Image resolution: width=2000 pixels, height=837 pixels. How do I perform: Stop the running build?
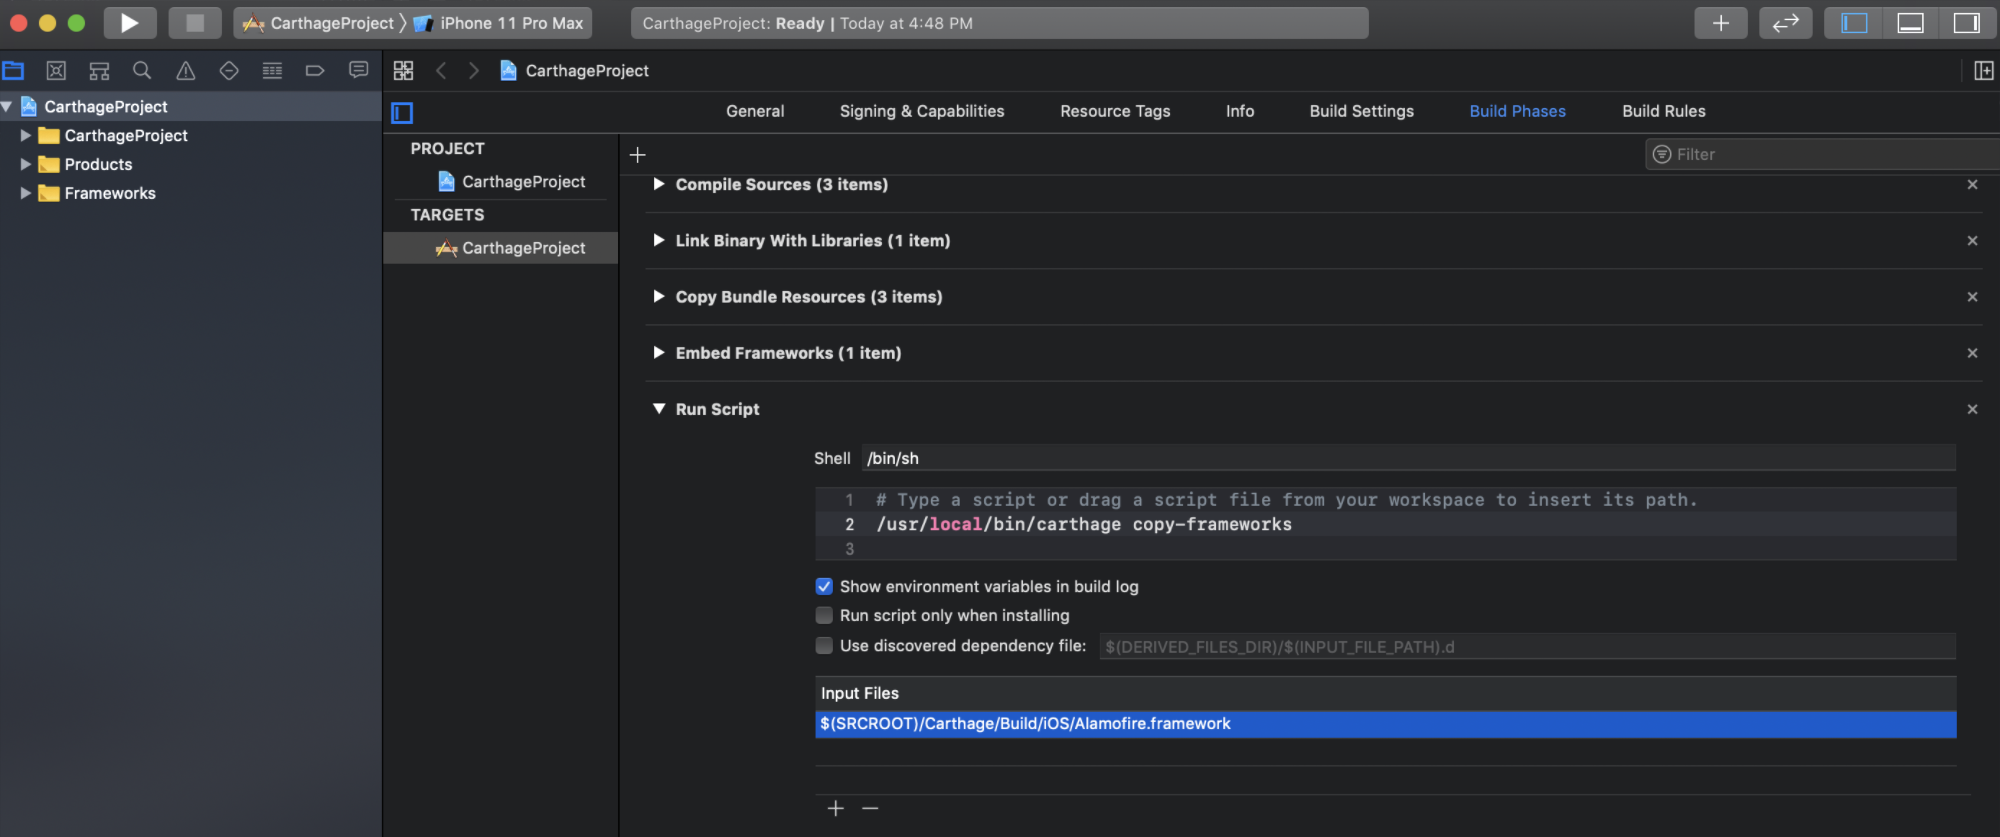195,23
